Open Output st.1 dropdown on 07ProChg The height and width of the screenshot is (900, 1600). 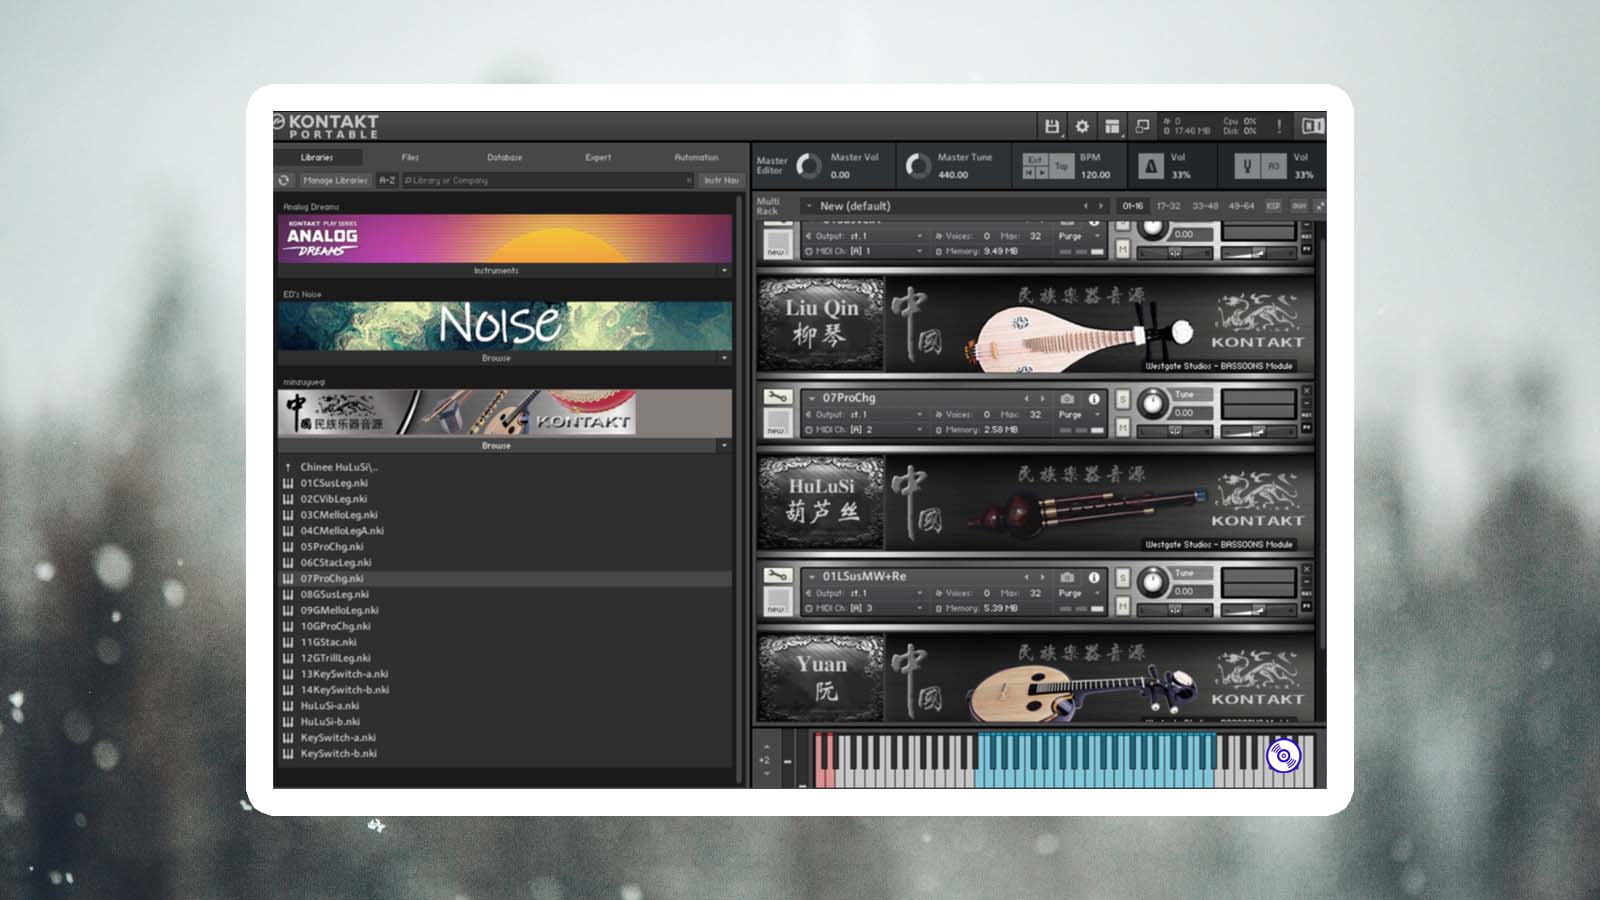pos(920,414)
